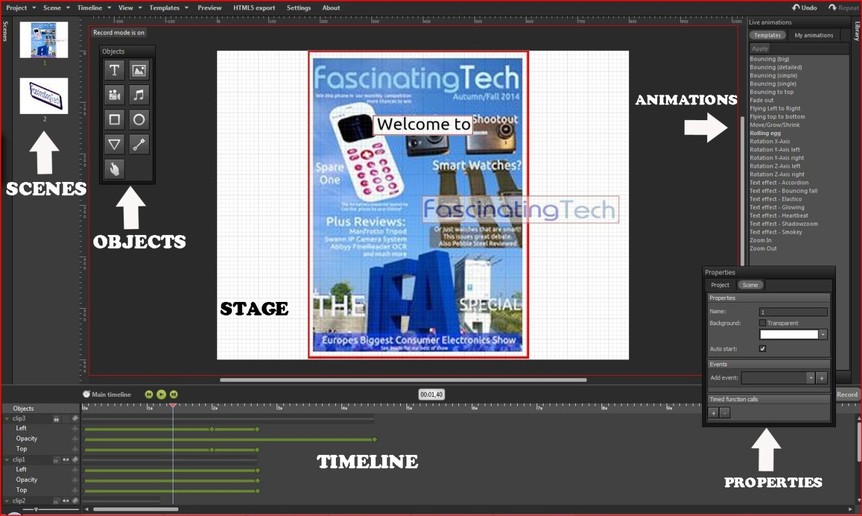Toggle Record mode button
The image size is (862, 516).
[x=847, y=394]
